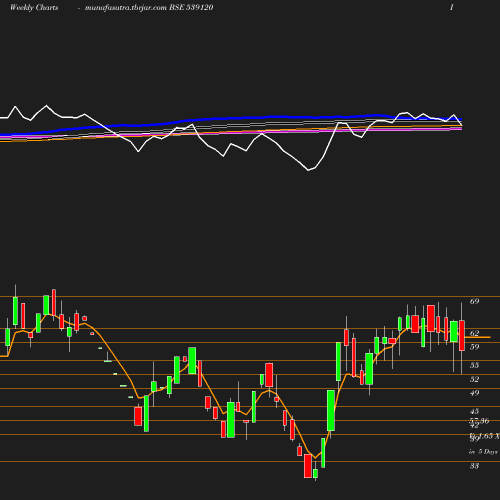Click the 52 price axis label
This screenshot has height=500, width=500.
pyautogui.click(x=474, y=379)
